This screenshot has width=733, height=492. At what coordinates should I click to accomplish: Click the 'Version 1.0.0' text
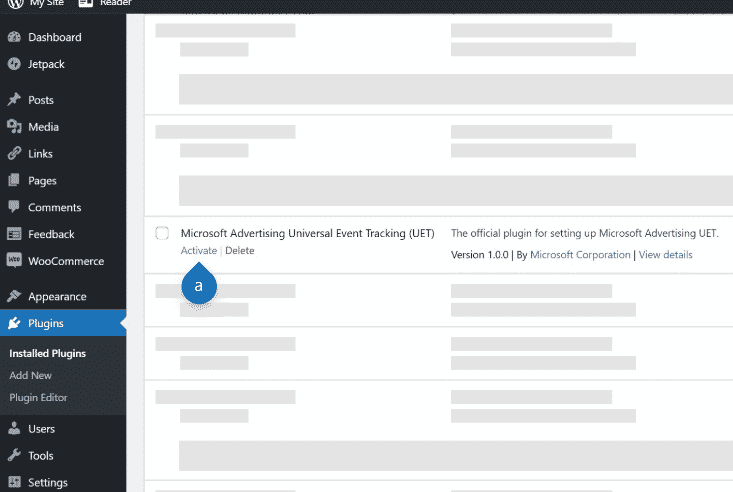coord(480,254)
